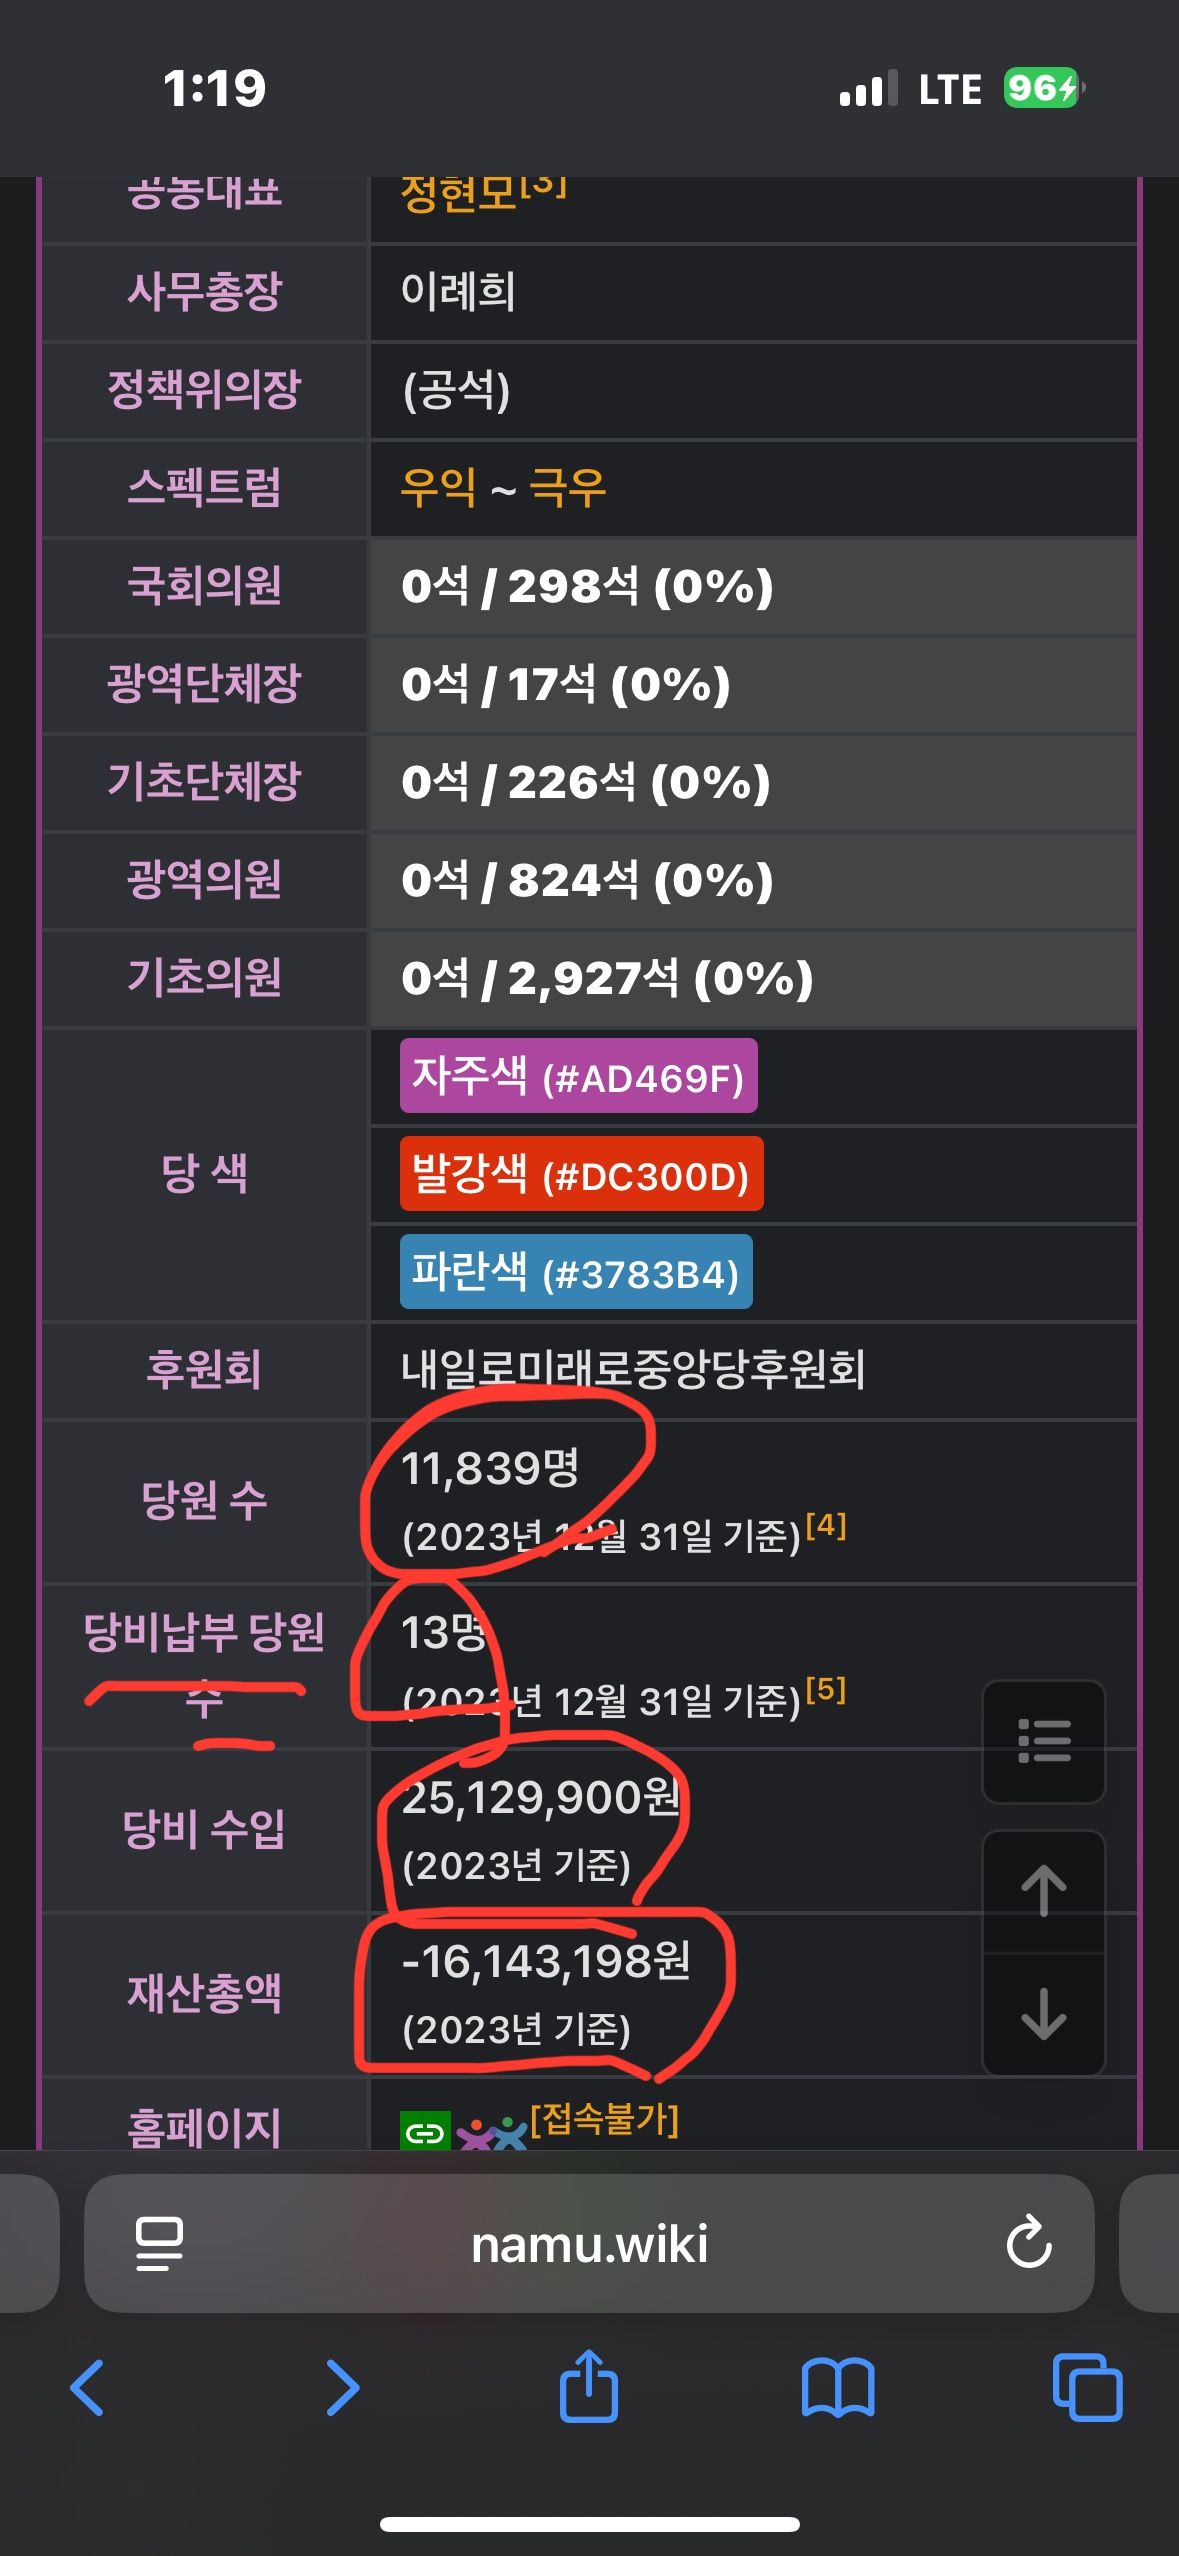The image size is (1179, 2556).
Task: Tap the 접속불가 footnote link
Action: (604, 2119)
